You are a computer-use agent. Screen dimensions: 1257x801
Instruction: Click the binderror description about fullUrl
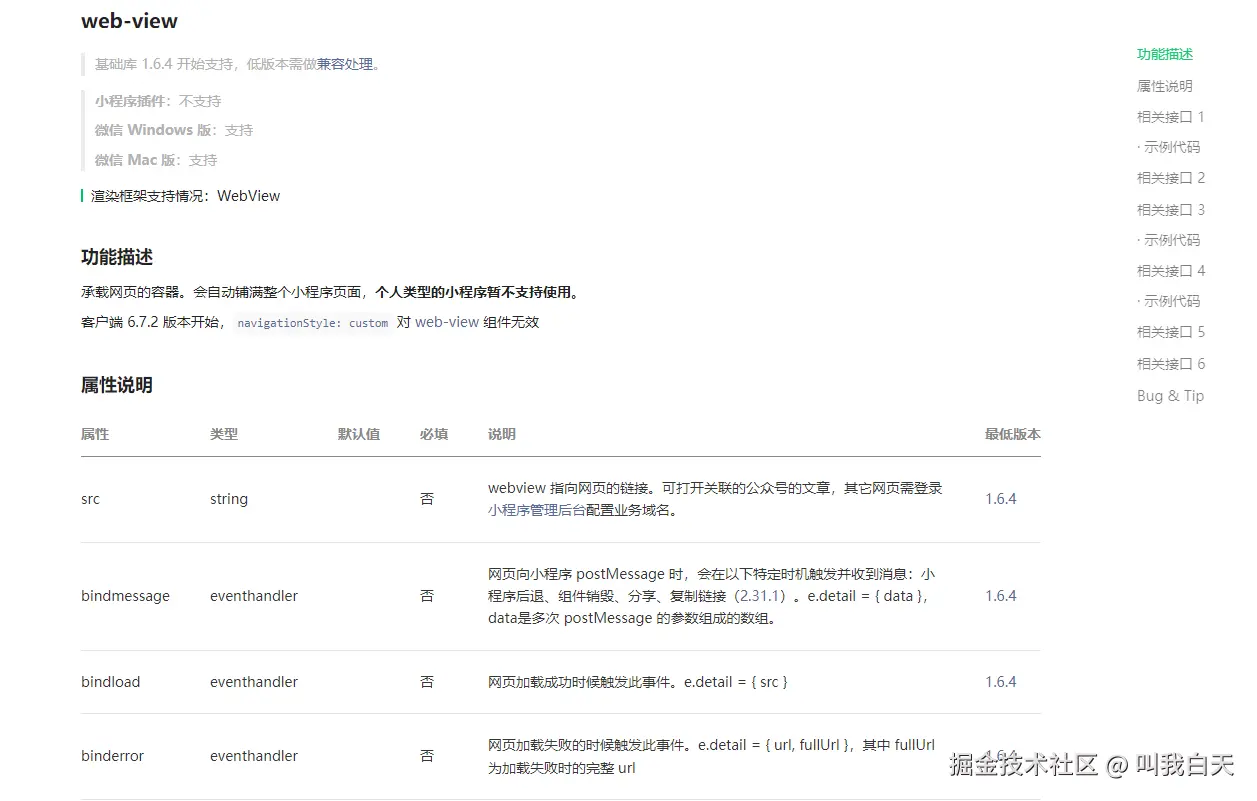pyautogui.click(x=712, y=756)
